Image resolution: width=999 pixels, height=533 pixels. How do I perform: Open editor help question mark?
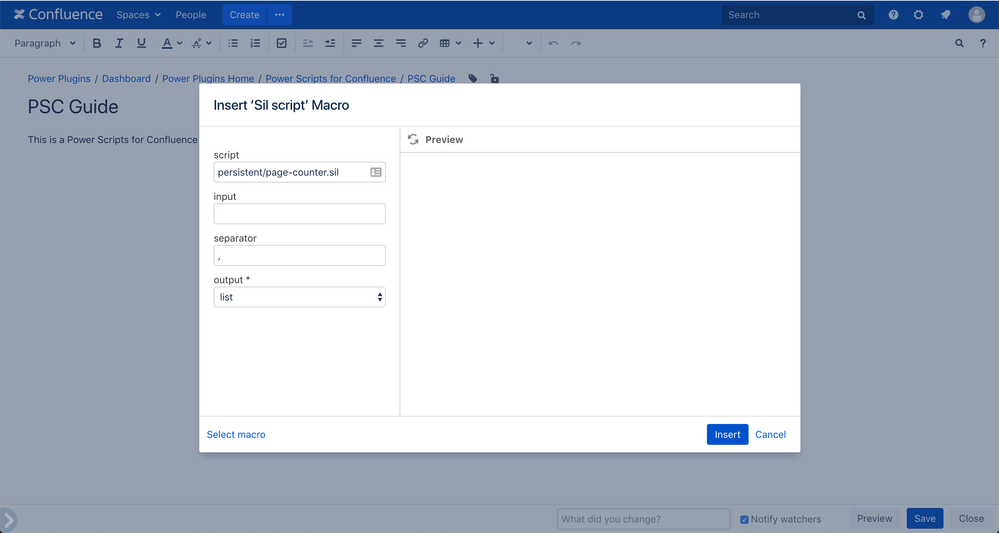pos(983,43)
